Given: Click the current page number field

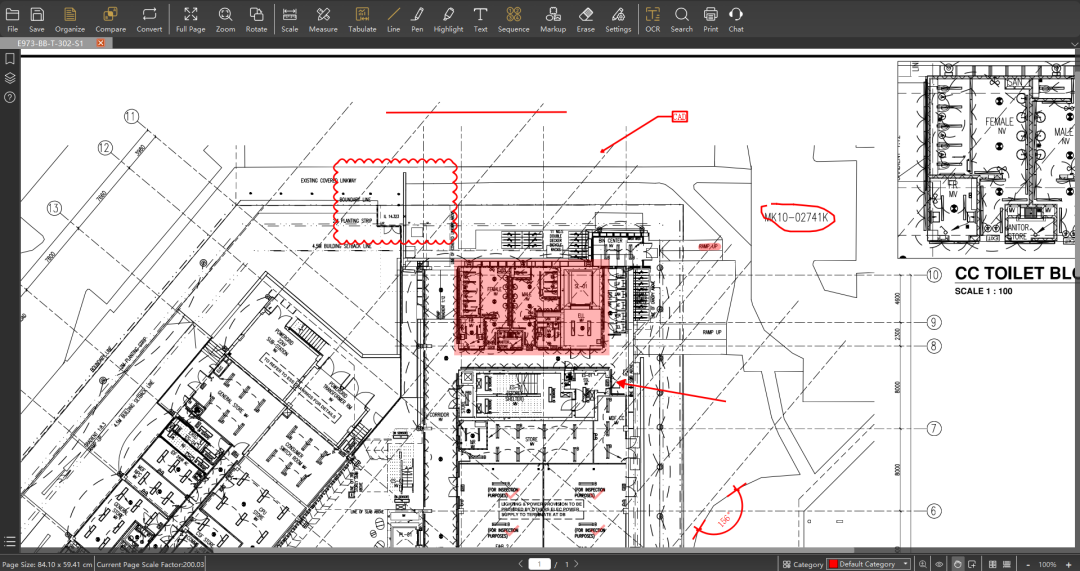Looking at the screenshot, I should pyautogui.click(x=539, y=564).
